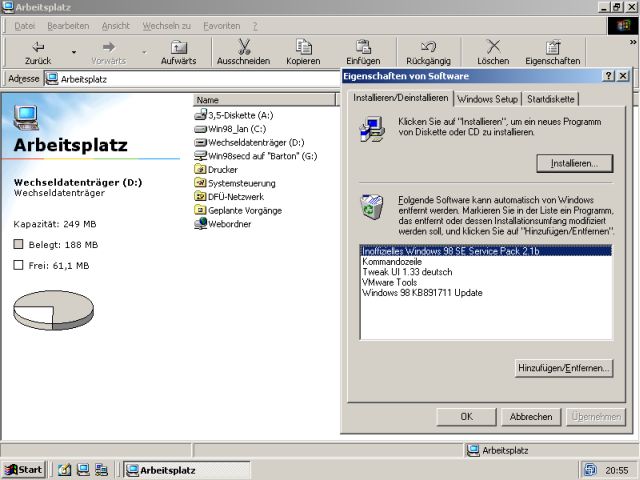Click OK in the Software properties dialog
The width and height of the screenshot is (640, 480).
tap(467, 417)
